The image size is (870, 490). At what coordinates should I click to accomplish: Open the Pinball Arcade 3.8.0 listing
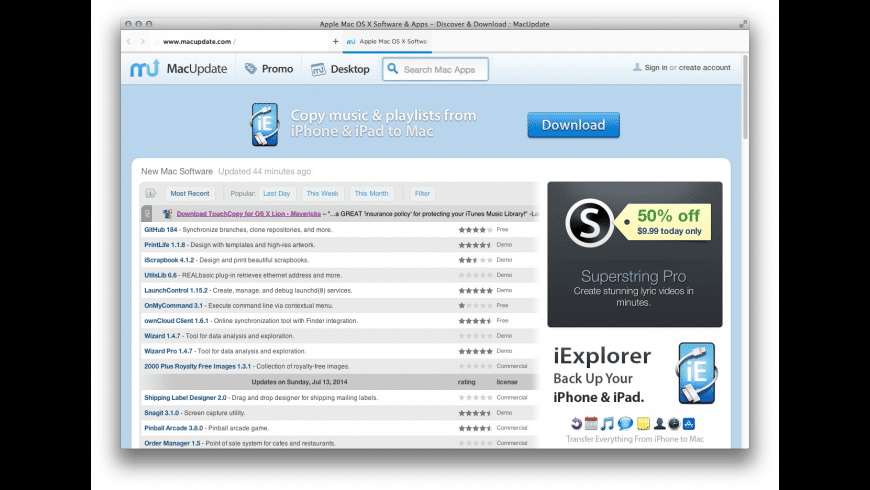click(174, 428)
